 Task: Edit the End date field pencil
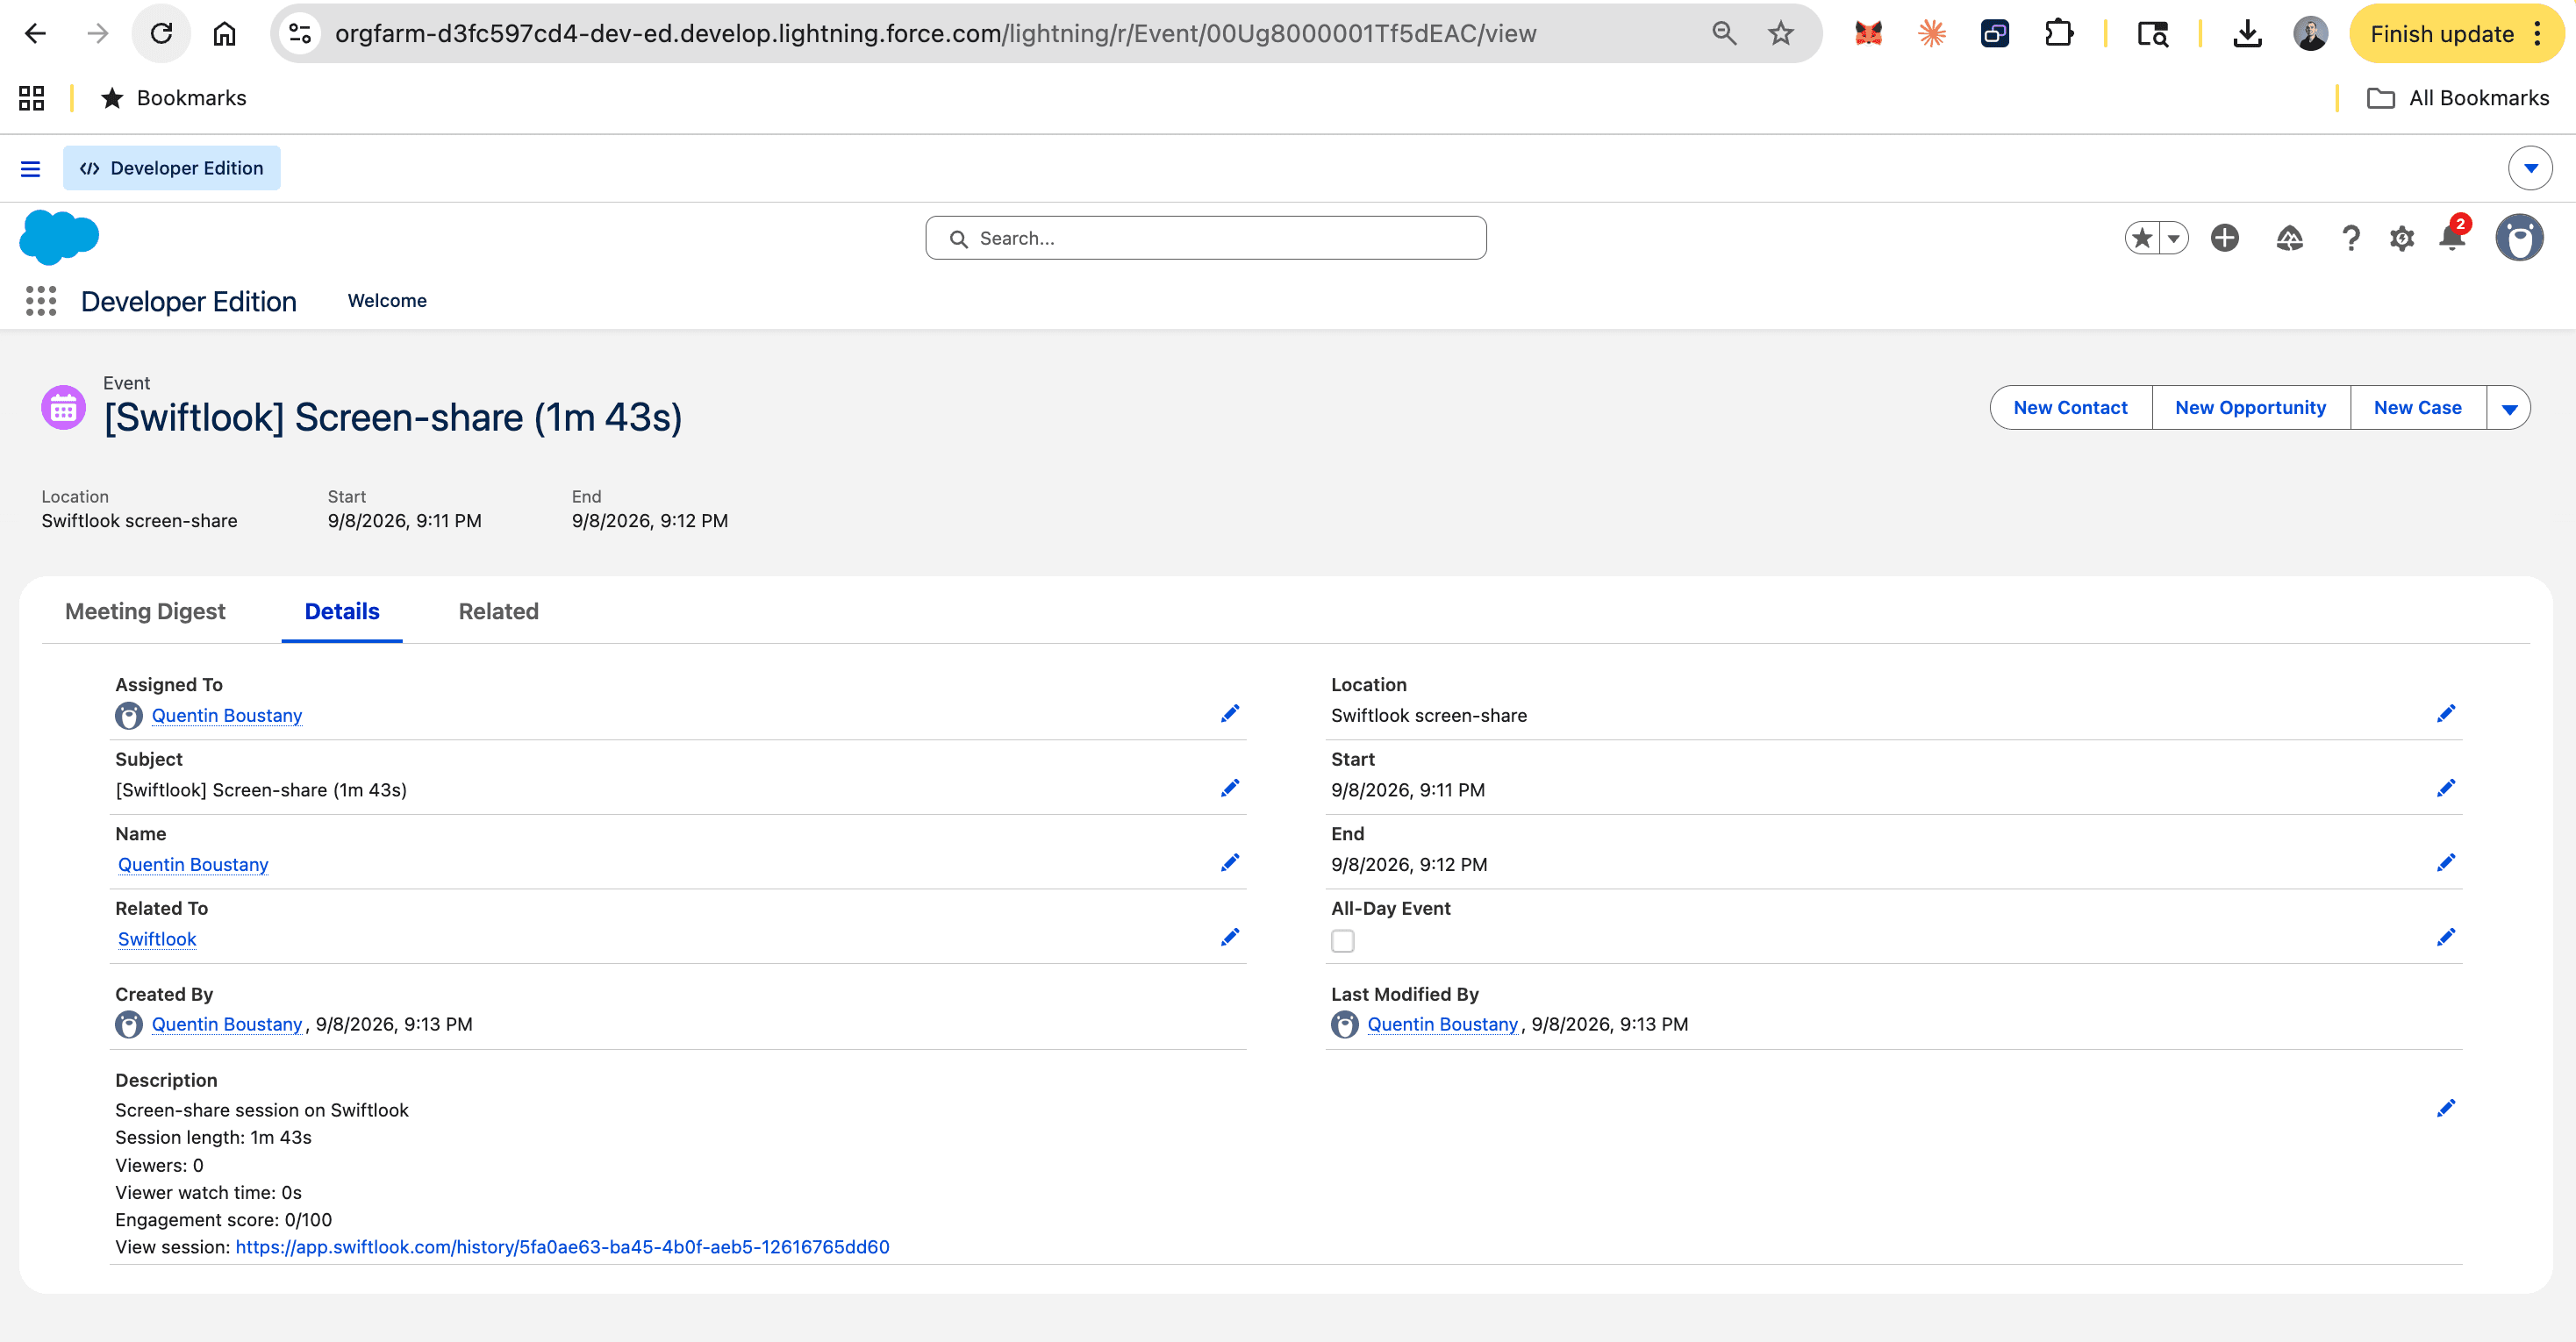coord(2446,863)
